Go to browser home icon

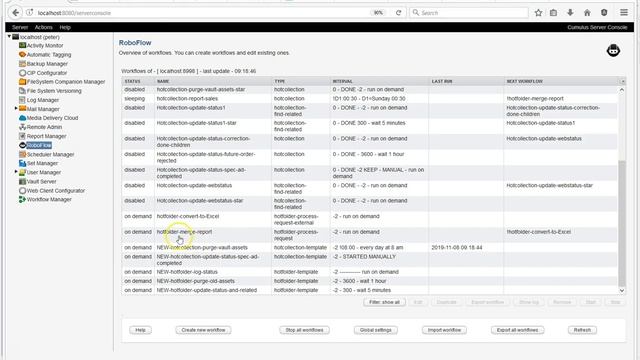tap(587, 13)
